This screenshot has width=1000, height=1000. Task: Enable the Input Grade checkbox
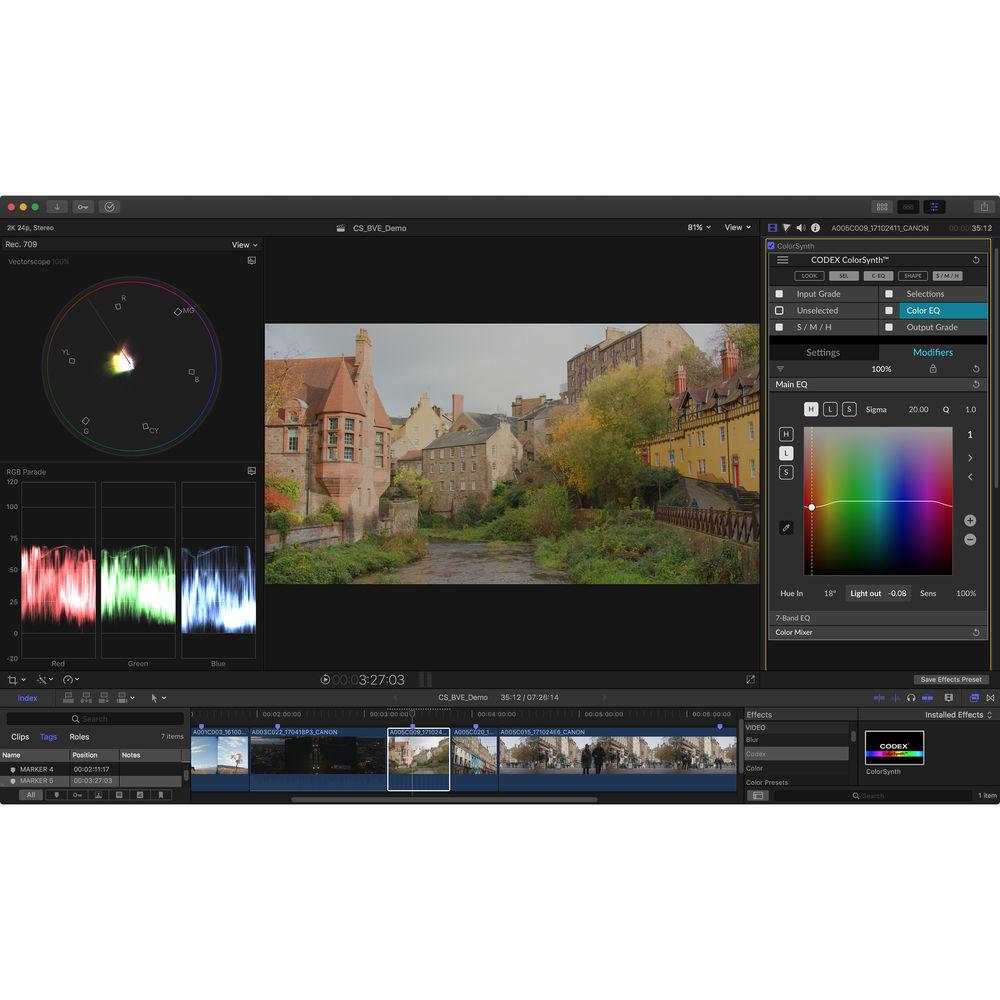point(780,294)
